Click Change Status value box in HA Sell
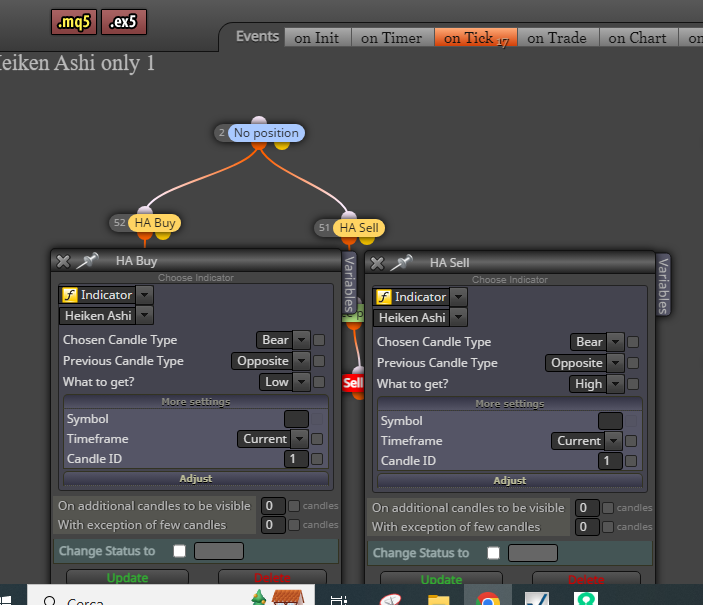 (533, 553)
